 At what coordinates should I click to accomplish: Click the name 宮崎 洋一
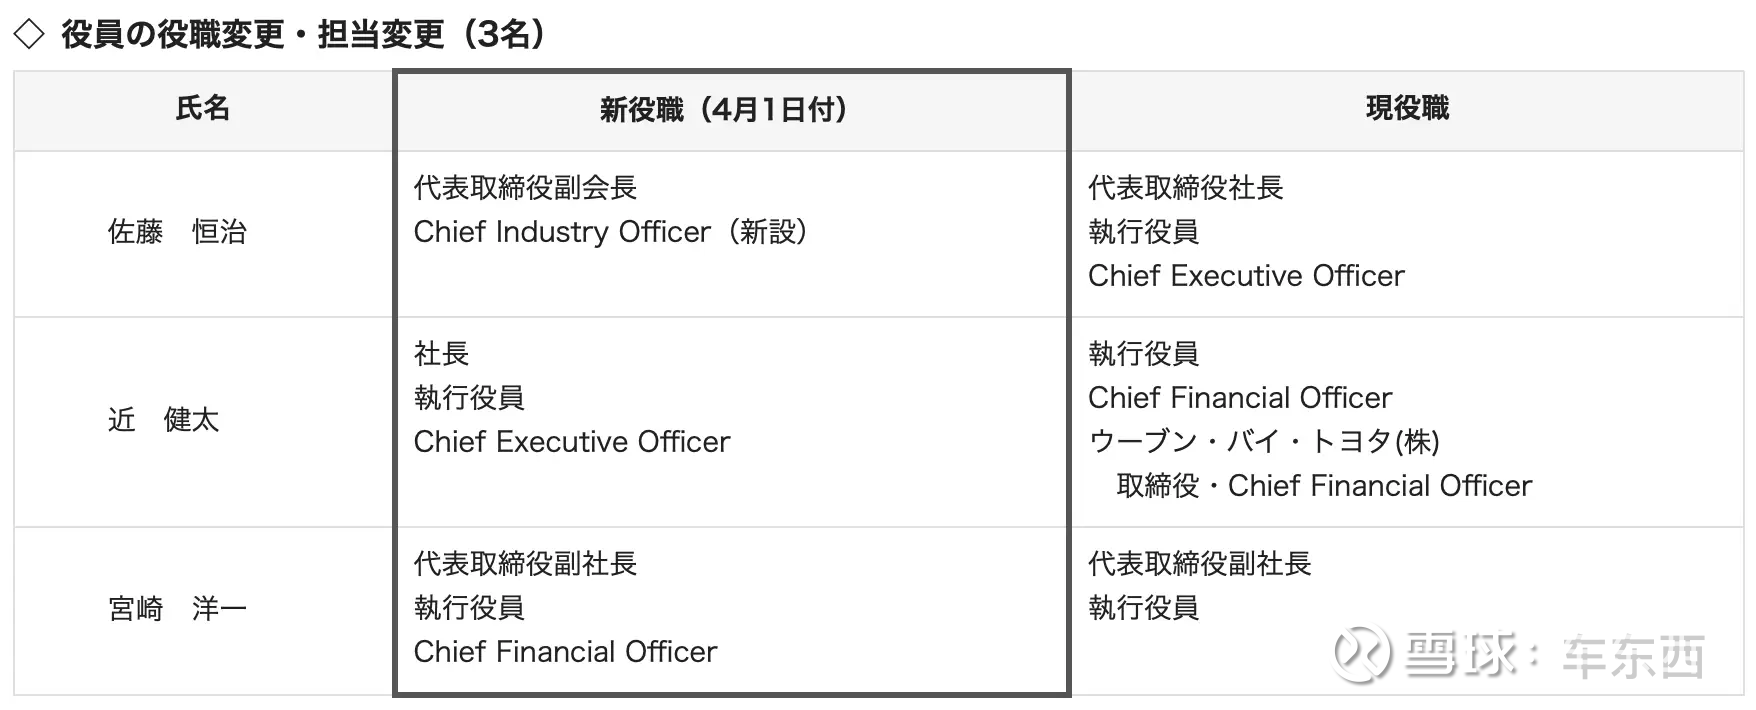177,608
